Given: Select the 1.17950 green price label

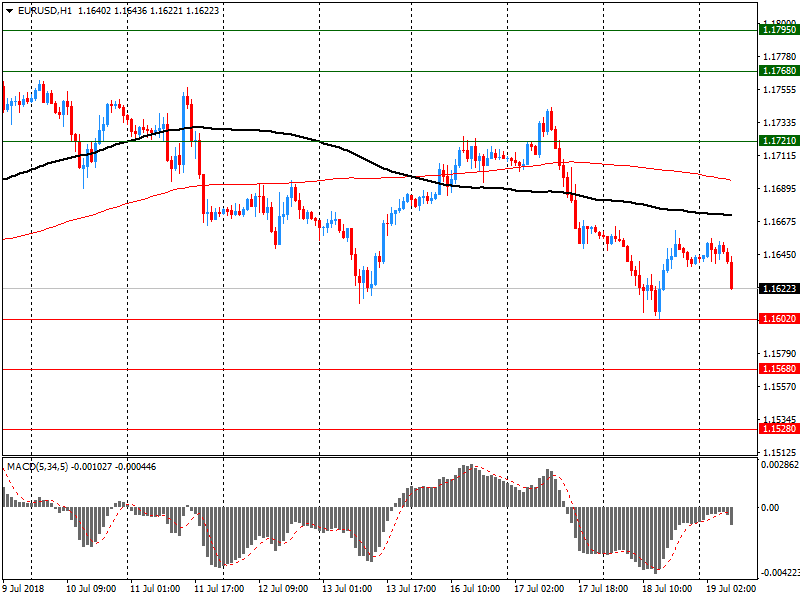Looking at the screenshot, I should tap(779, 30).
